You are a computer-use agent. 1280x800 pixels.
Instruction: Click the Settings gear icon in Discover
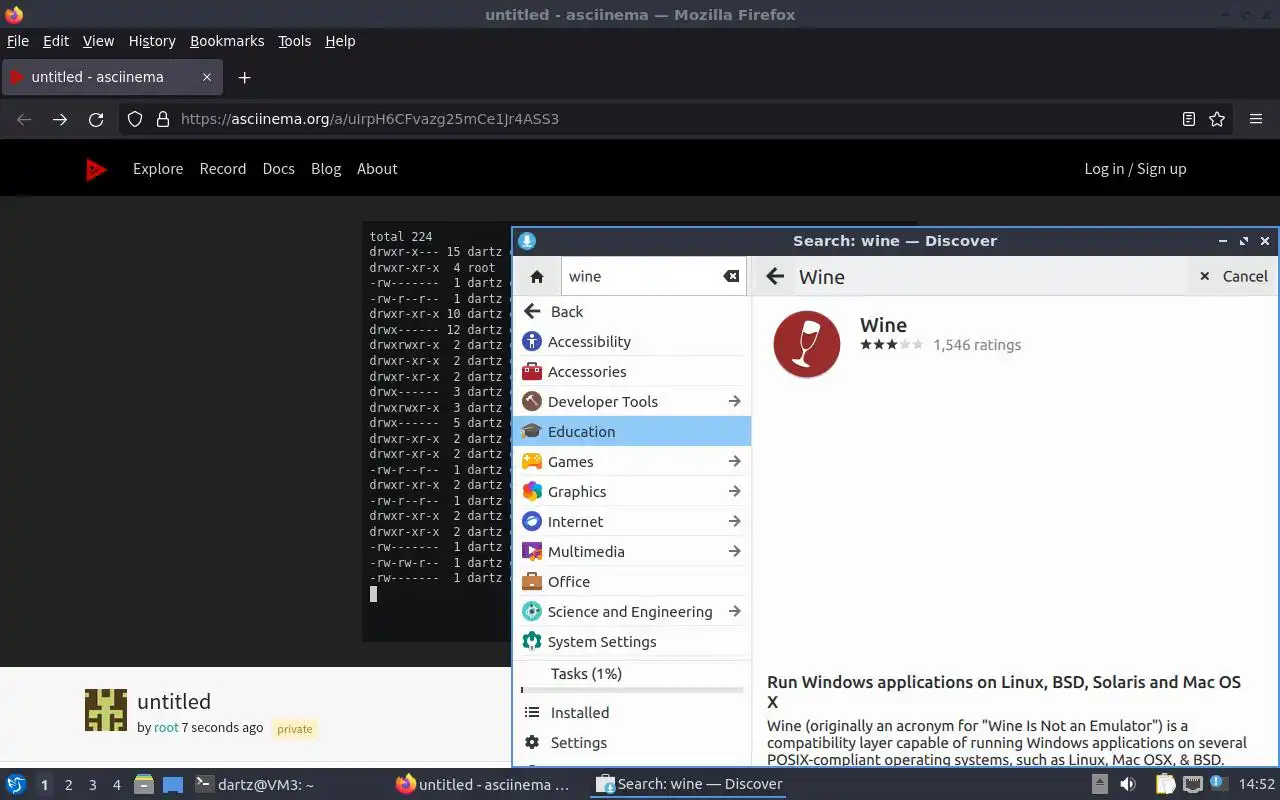click(x=532, y=743)
